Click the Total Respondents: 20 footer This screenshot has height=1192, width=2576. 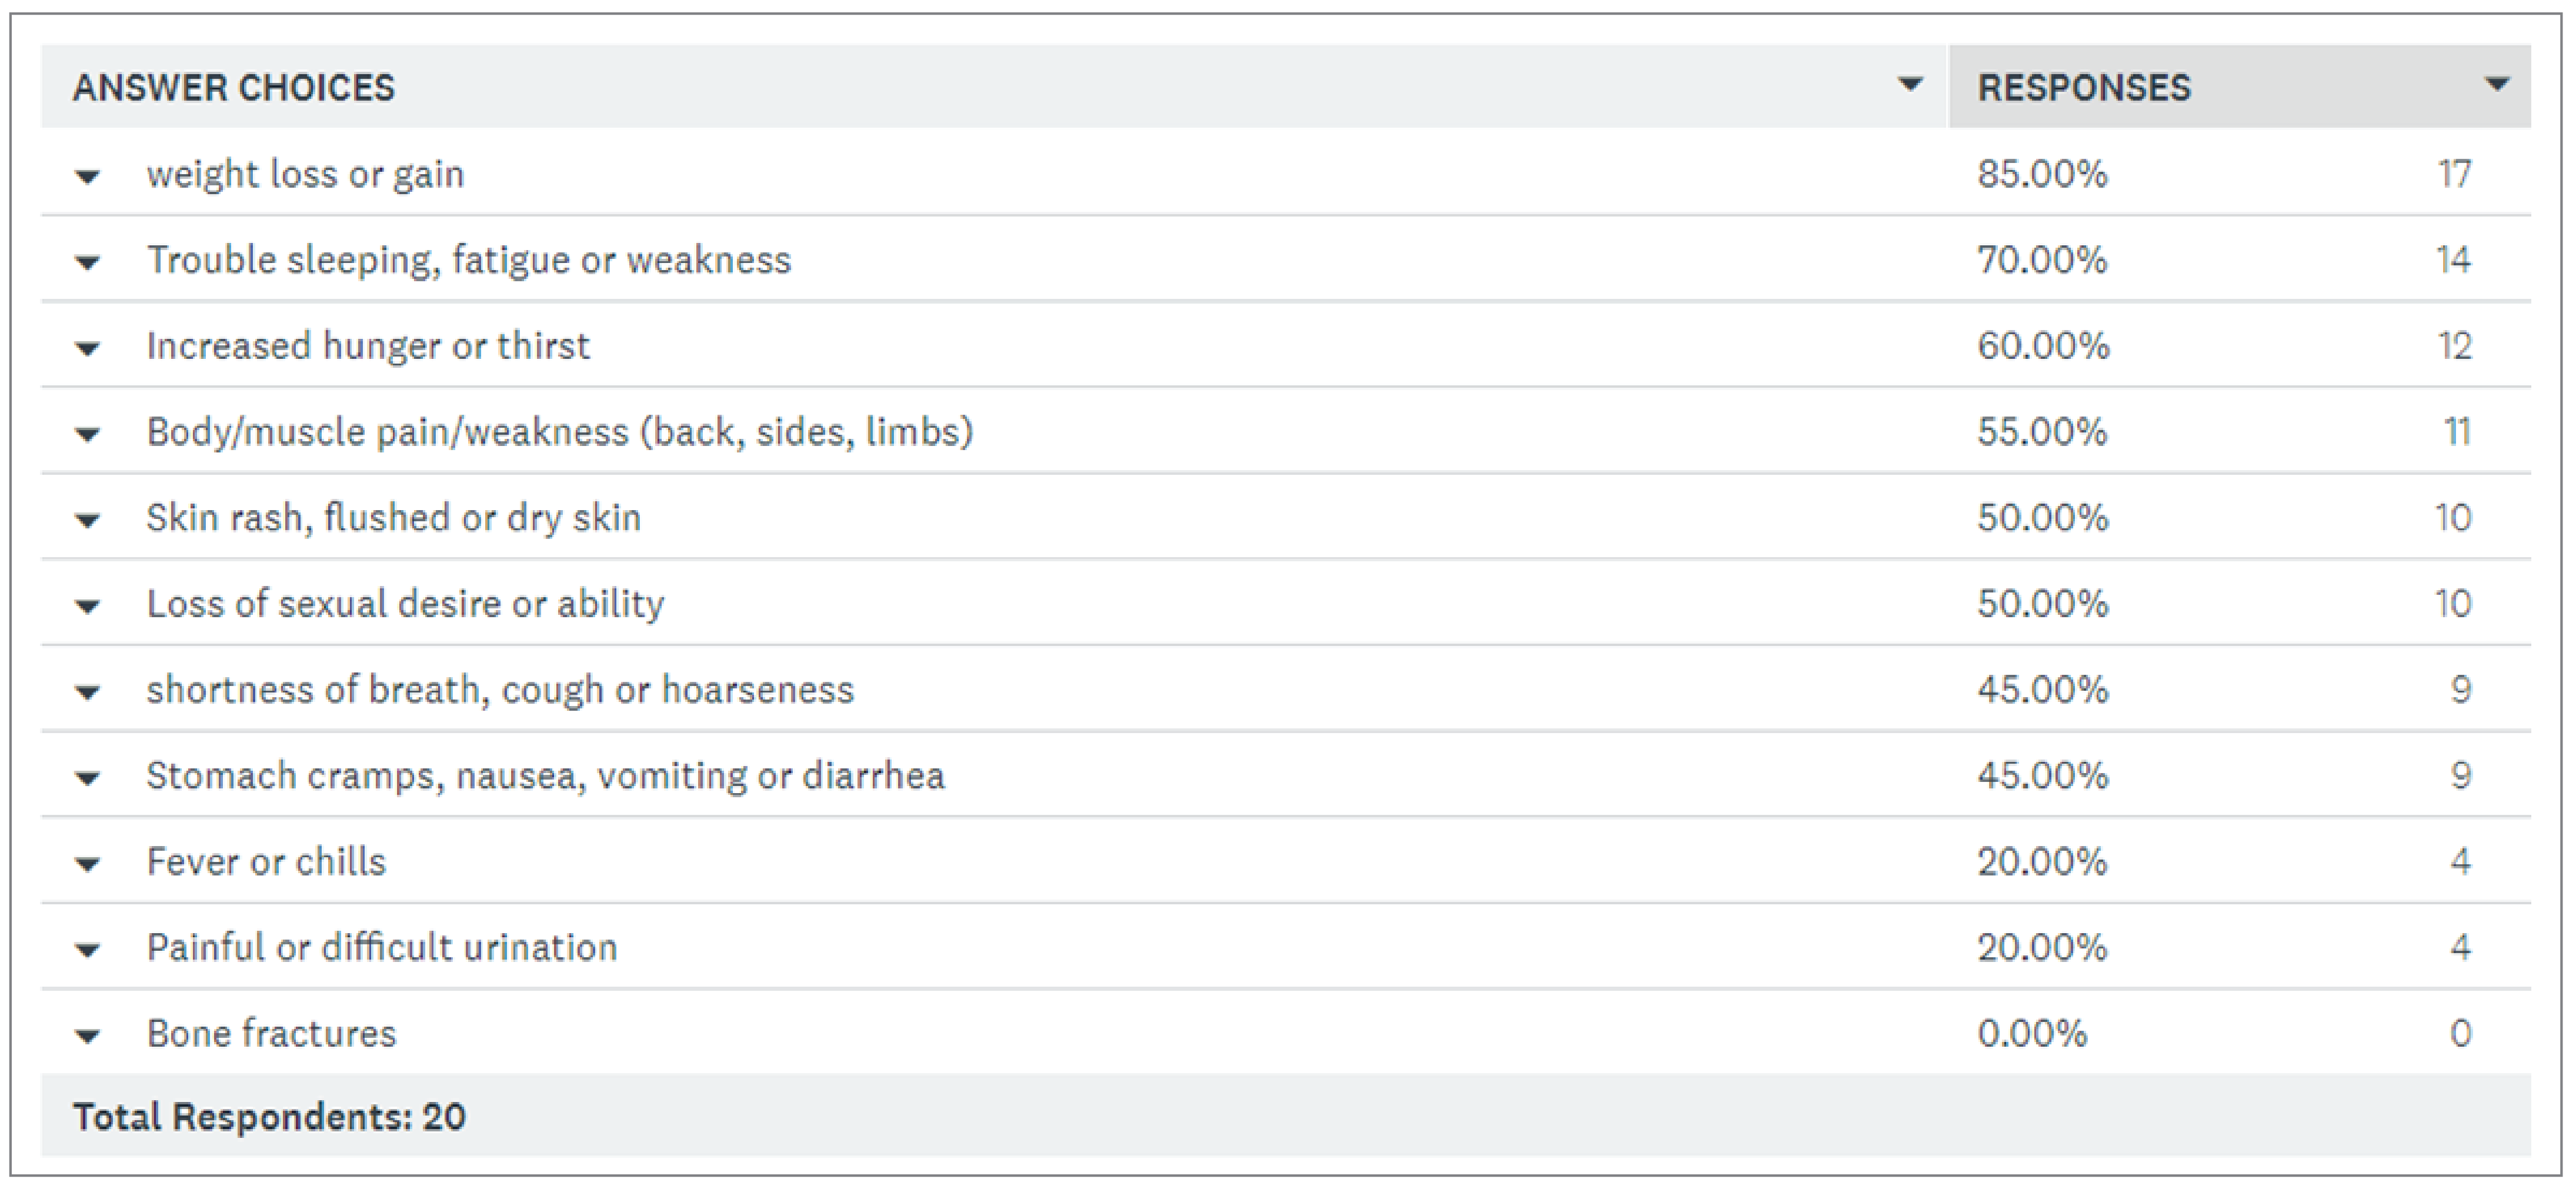pyautogui.click(x=269, y=1117)
